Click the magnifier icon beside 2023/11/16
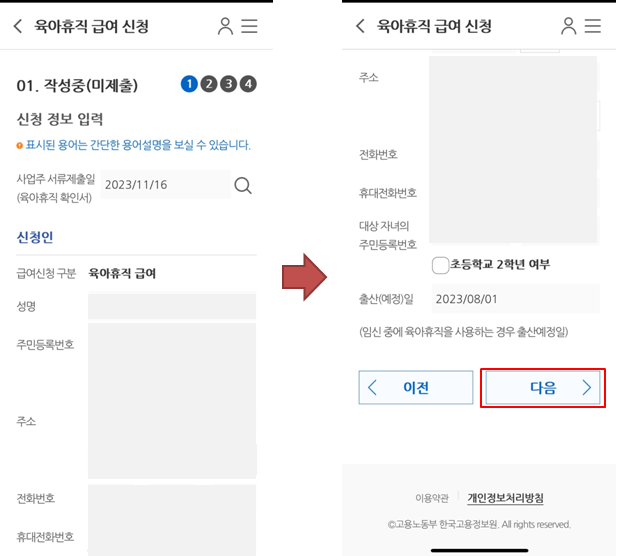619x556 pixels. point(243,185)
